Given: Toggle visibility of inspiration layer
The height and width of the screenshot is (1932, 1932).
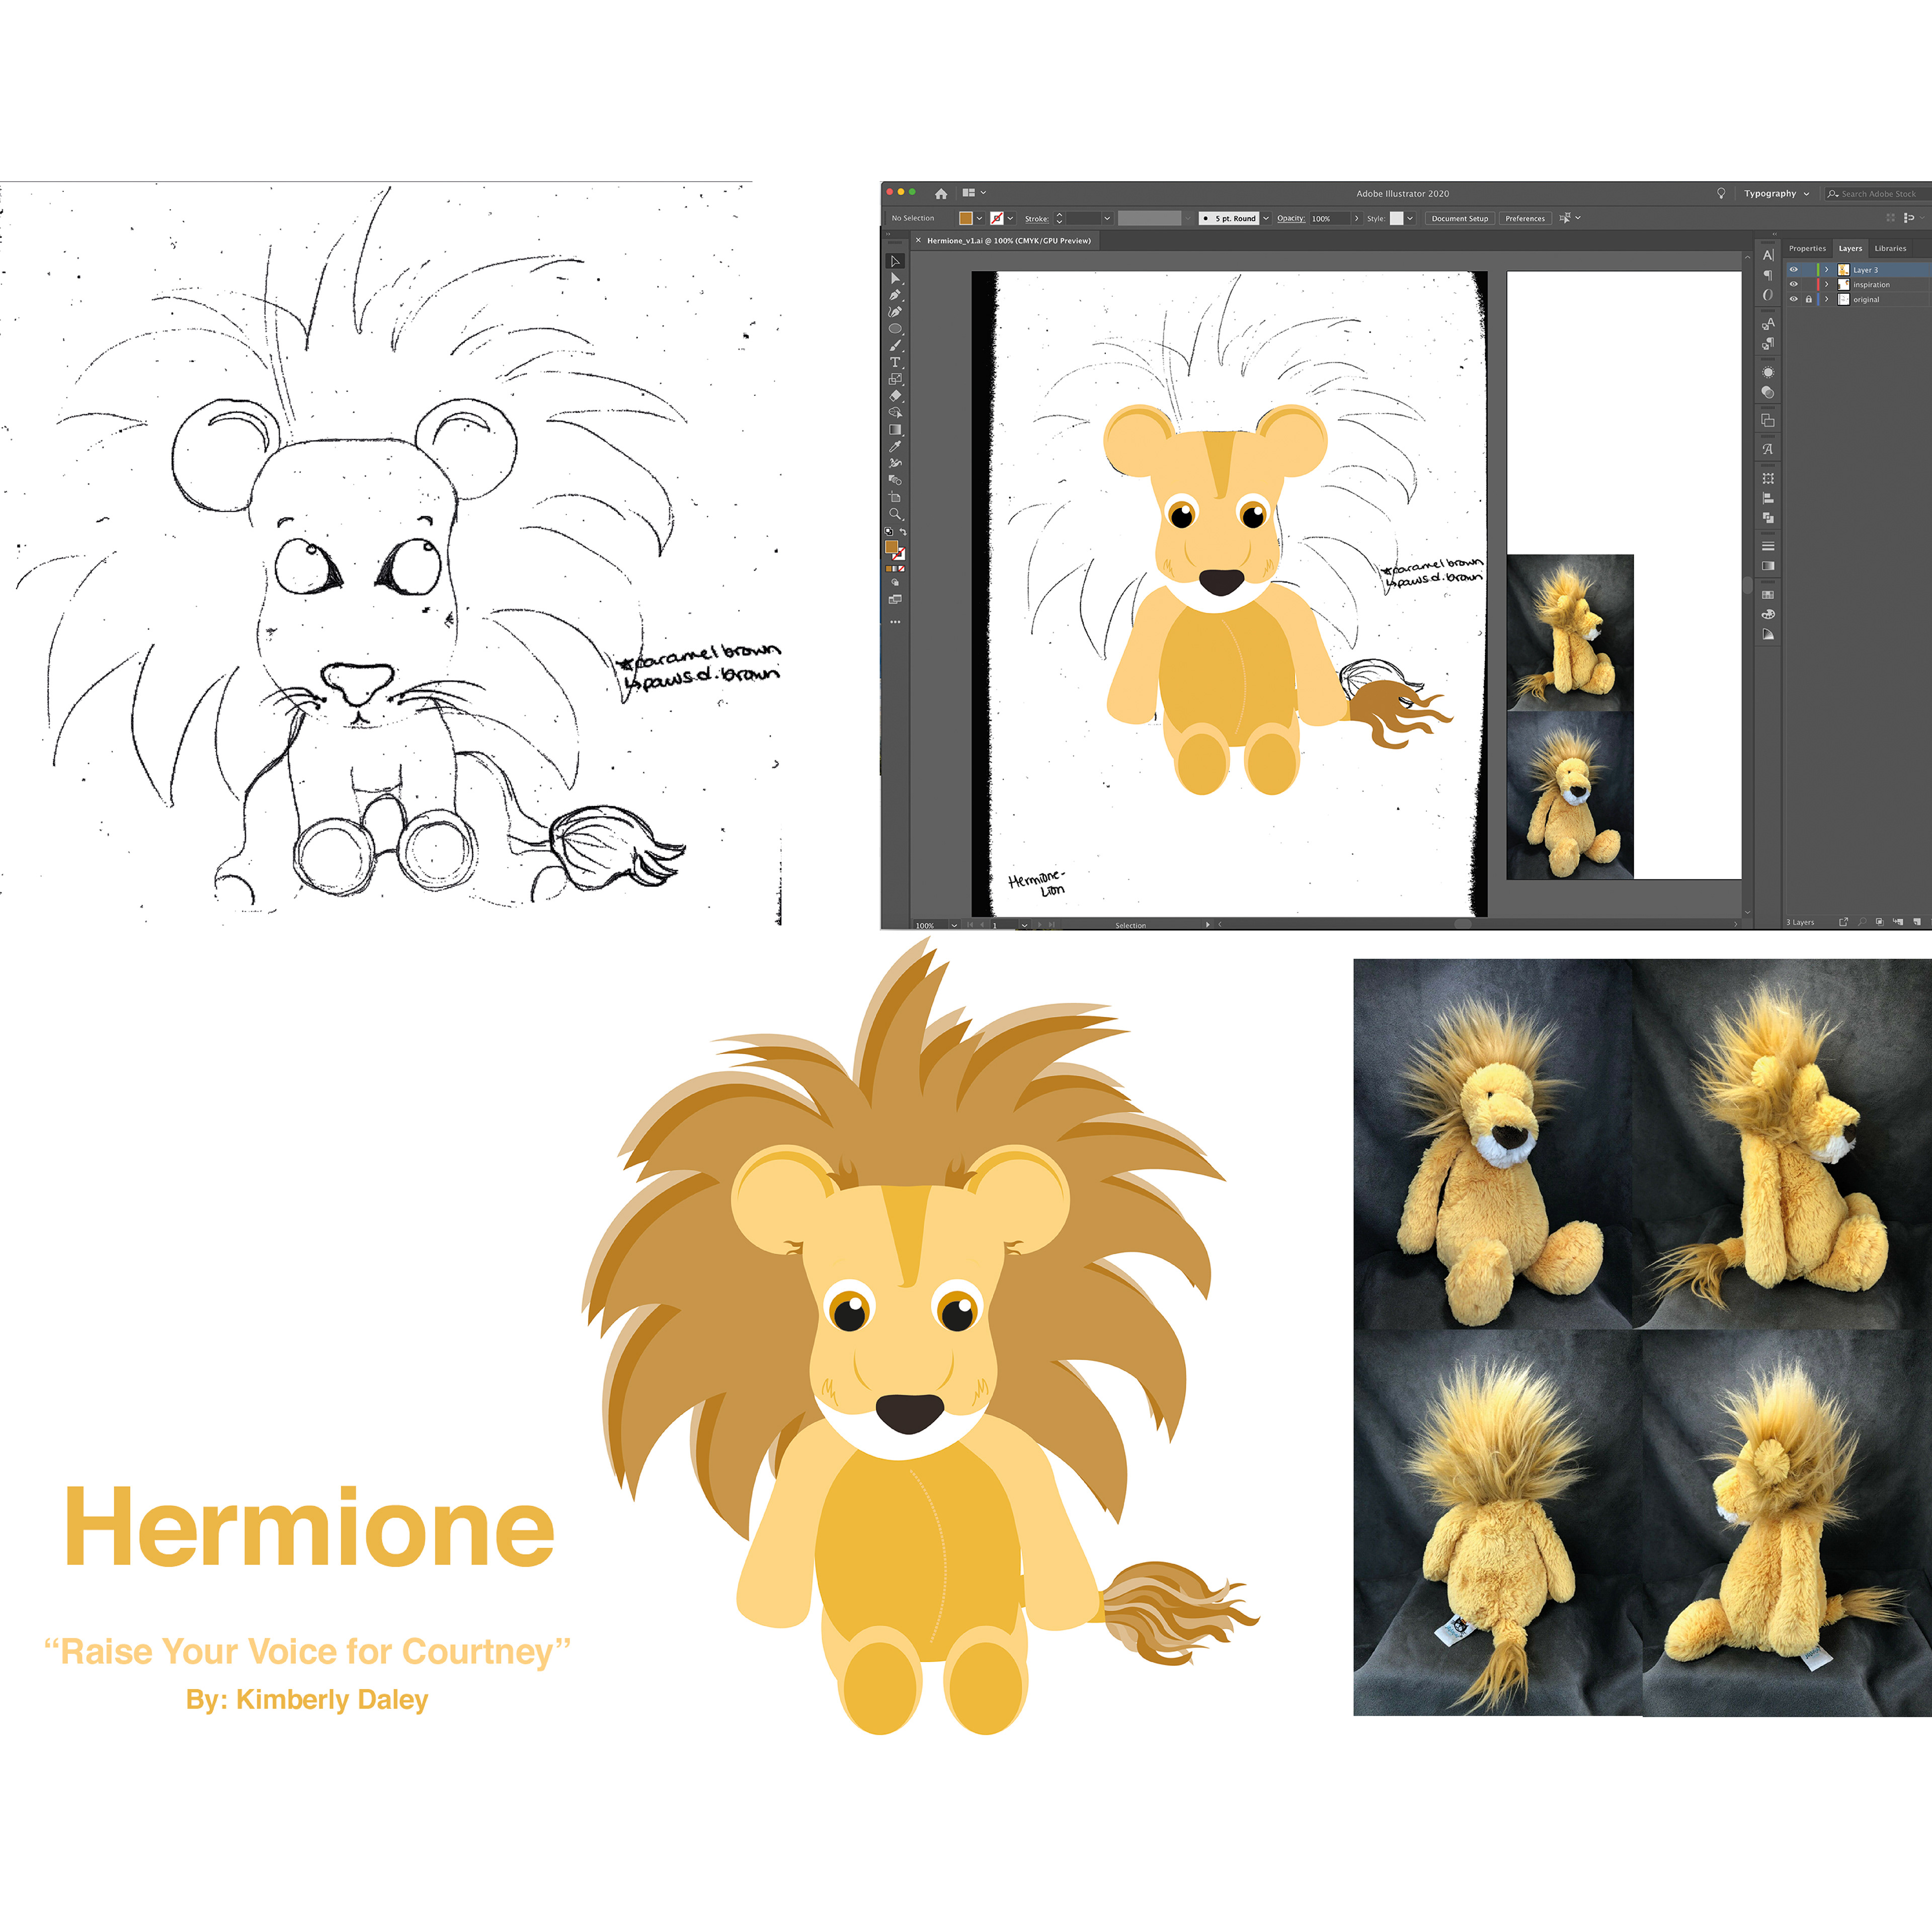Looking at the screenshot, I should click(x=1793, y=285).
